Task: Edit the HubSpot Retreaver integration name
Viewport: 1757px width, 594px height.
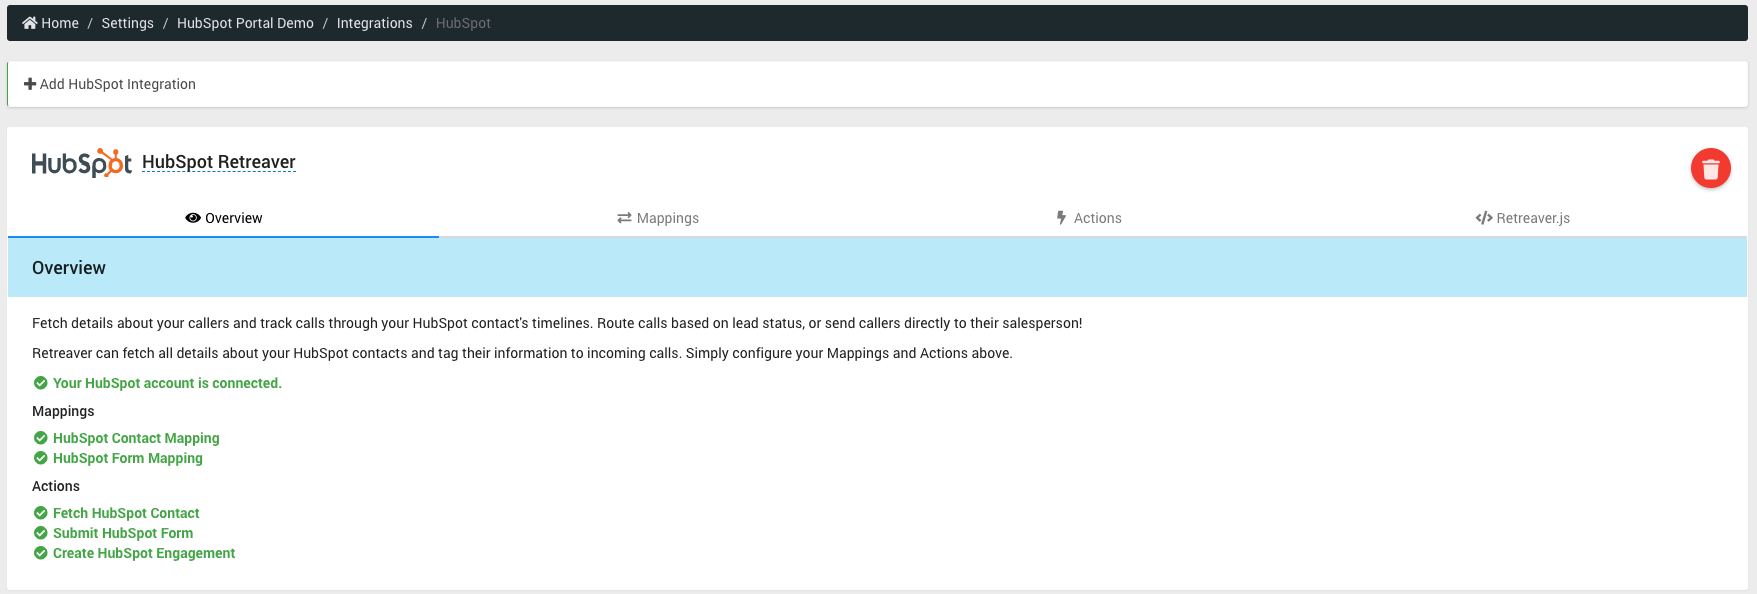Action: (x=219, y=162)
